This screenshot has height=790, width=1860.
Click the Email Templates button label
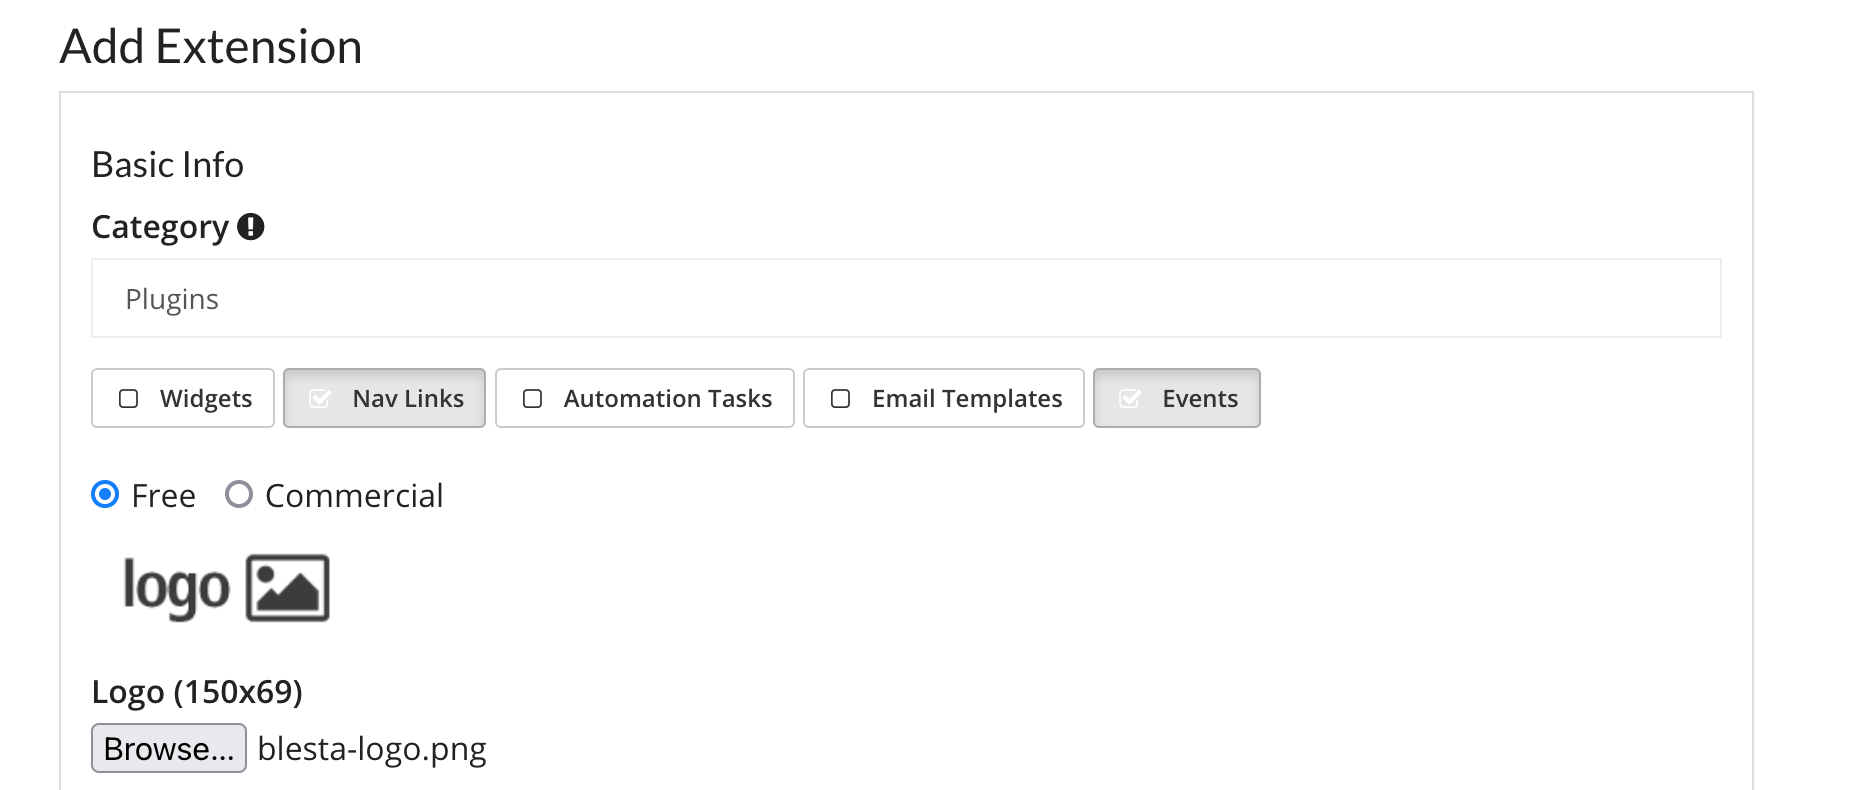(x=967, y=399)
